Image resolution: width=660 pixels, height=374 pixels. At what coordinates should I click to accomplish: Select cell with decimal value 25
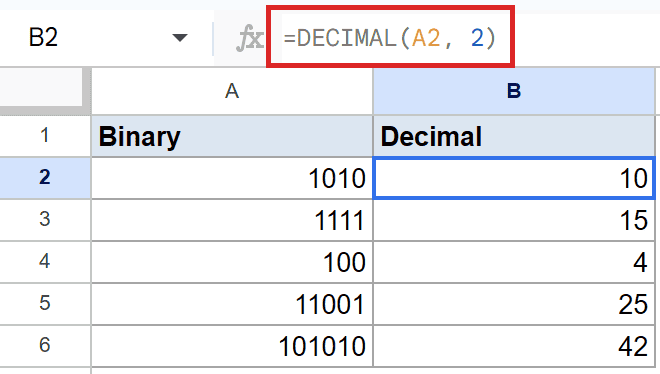click(x=514, y=304)
